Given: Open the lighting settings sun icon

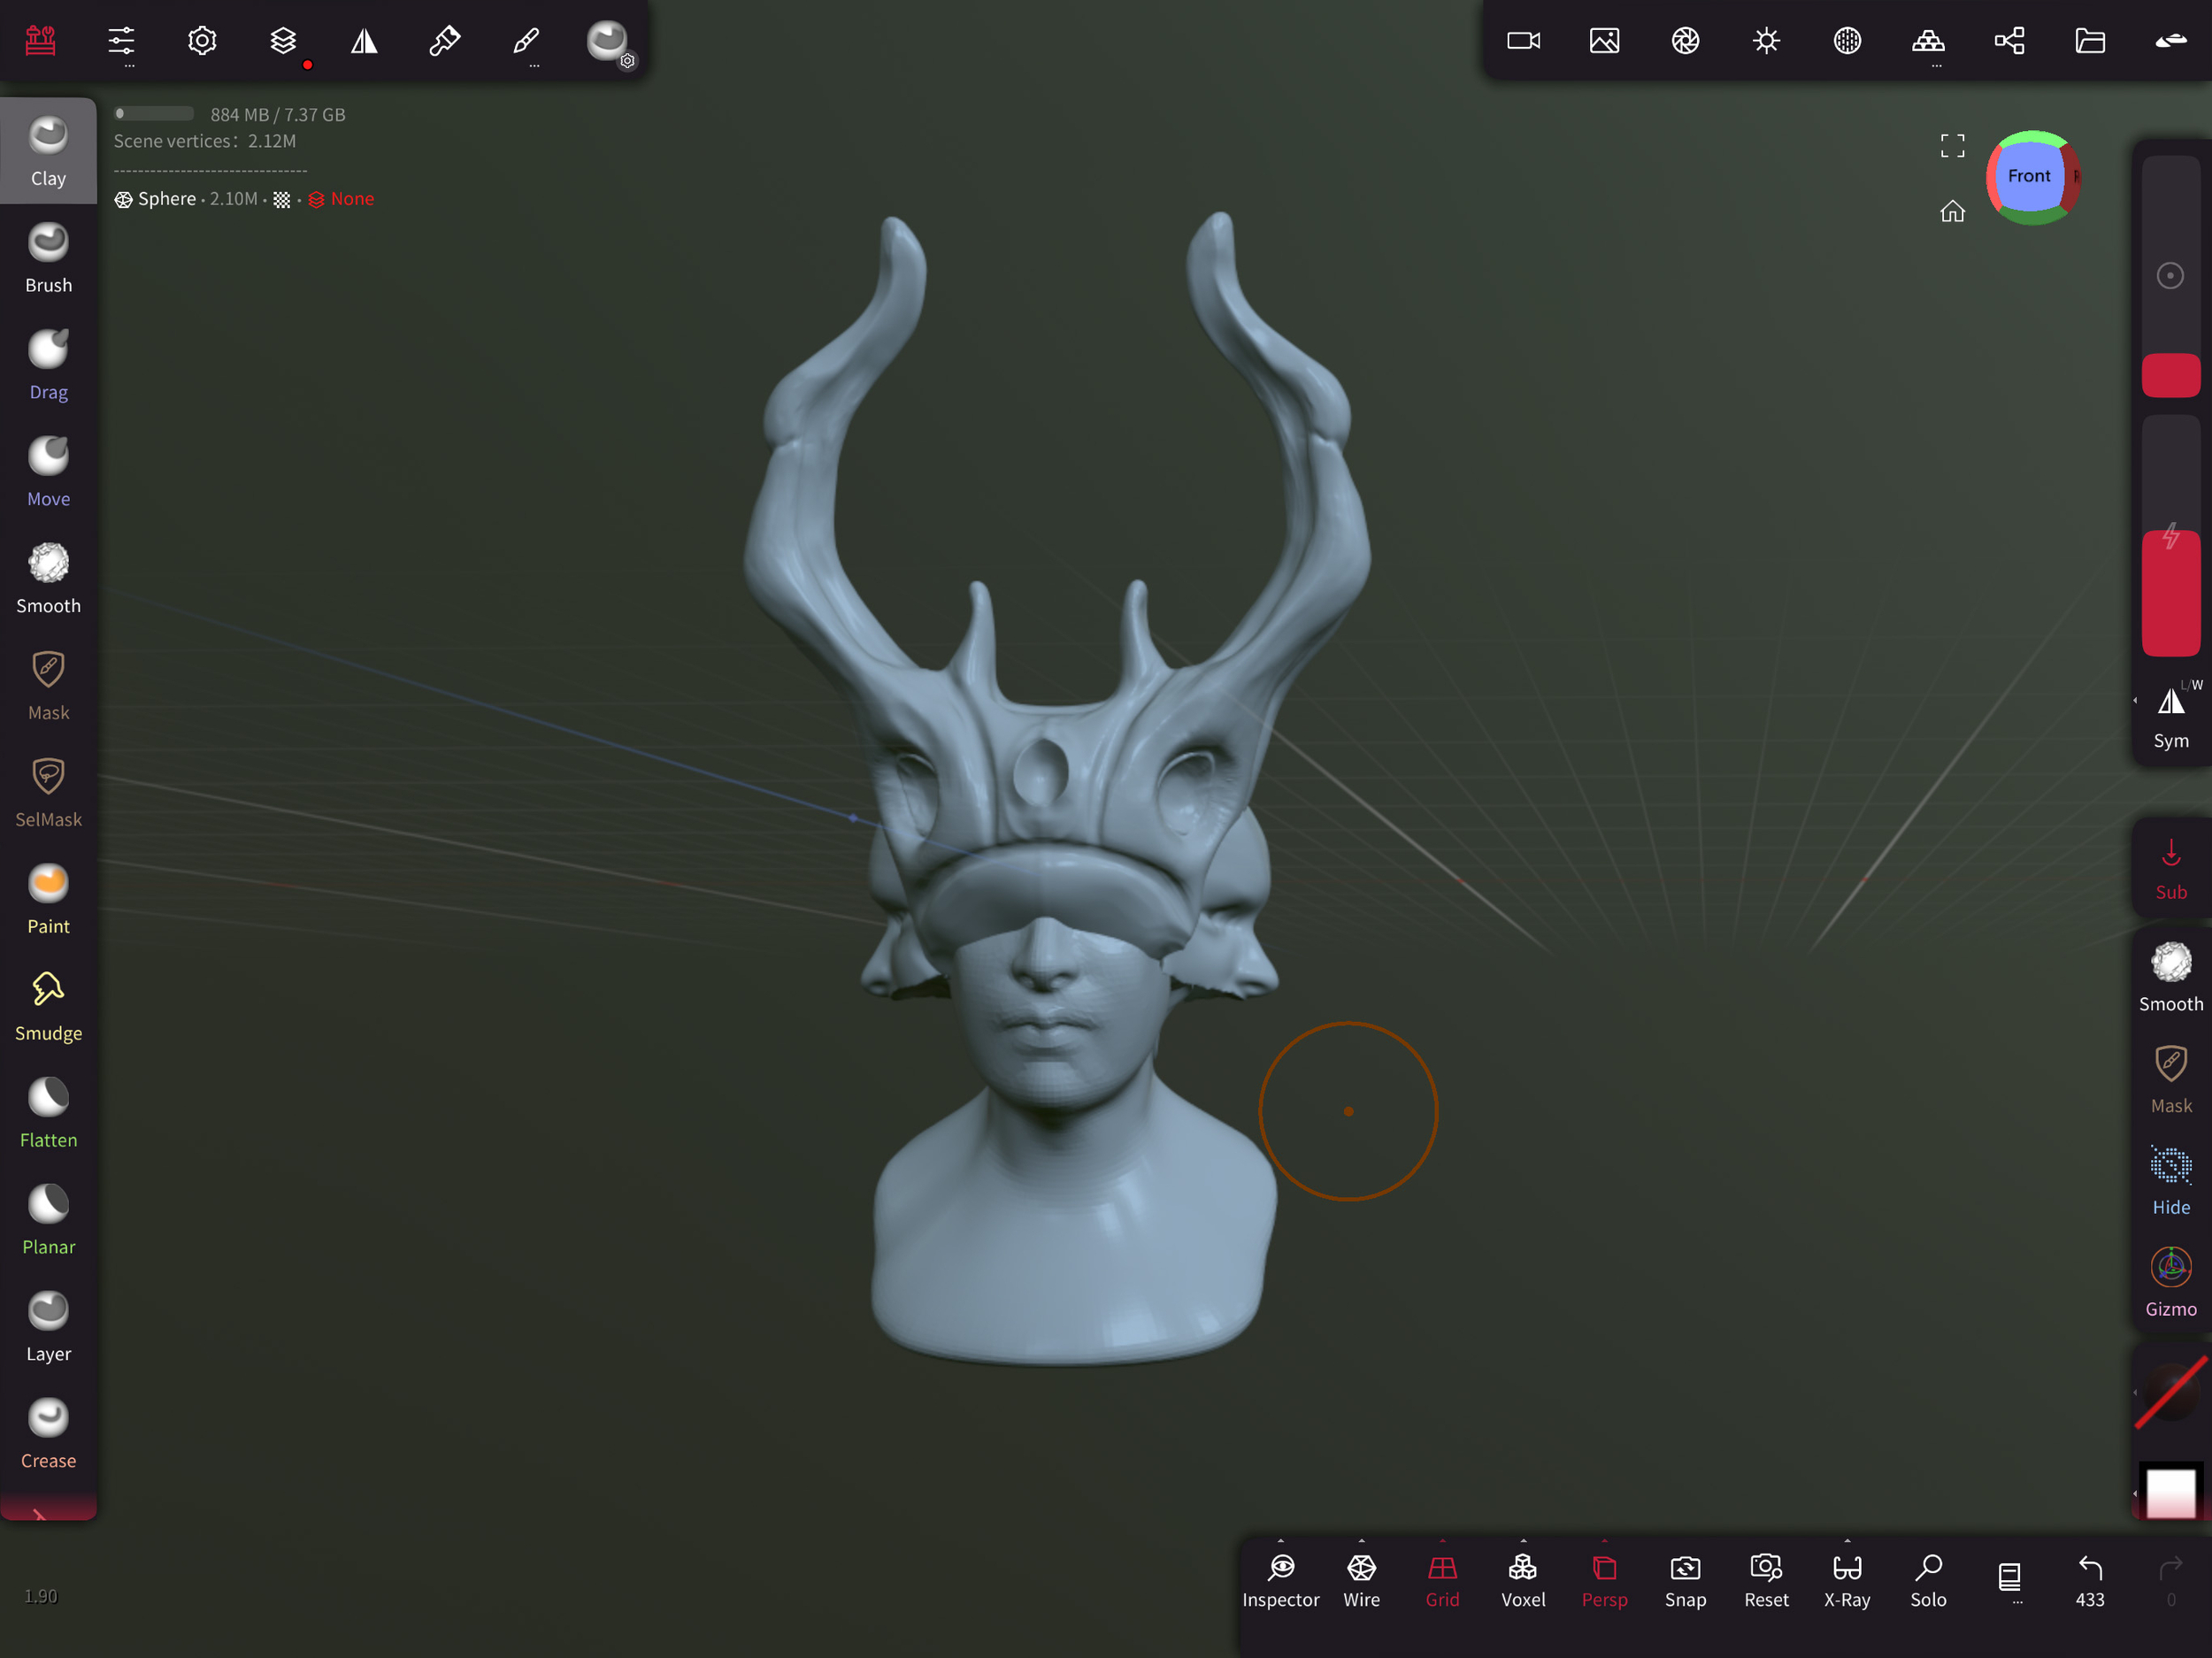Looking at the screenshot, I should [1766, 41].
